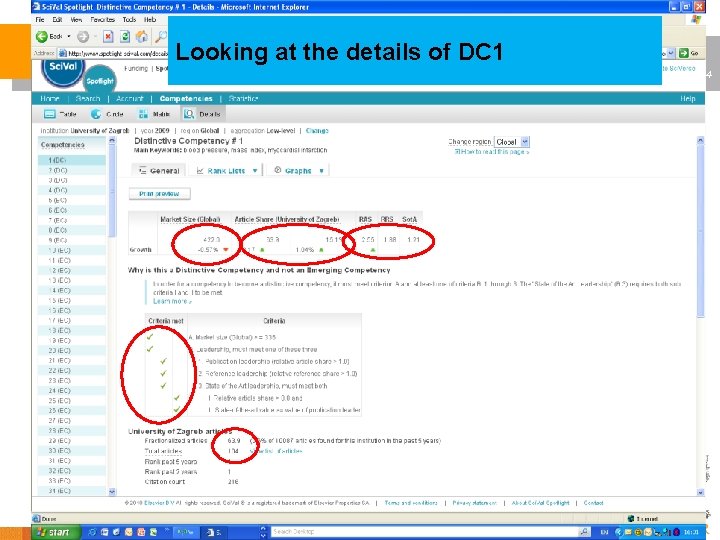The height and width of the screenshot is (540, 720).
Task: Click the Contact footer link
Action: [x=593, y=503]
